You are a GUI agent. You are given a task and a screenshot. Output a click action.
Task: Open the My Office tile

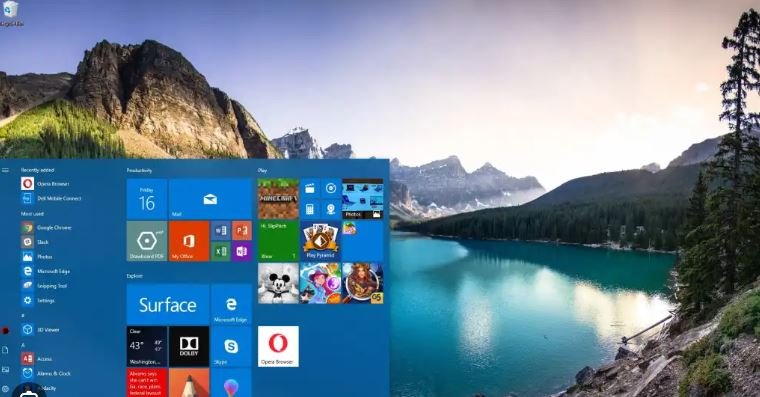tap(189, 241)
